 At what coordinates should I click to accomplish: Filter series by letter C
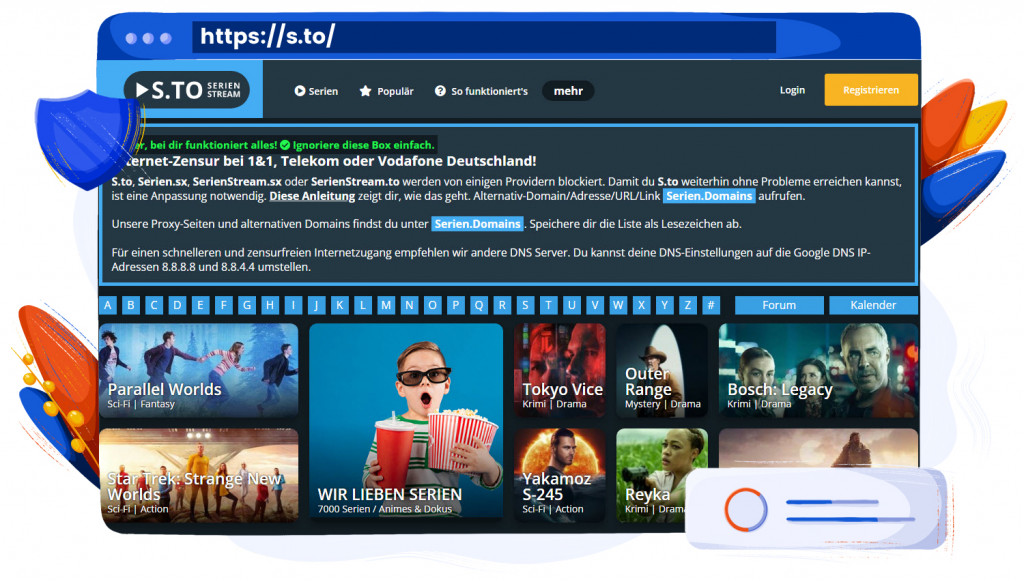[154, 305]
